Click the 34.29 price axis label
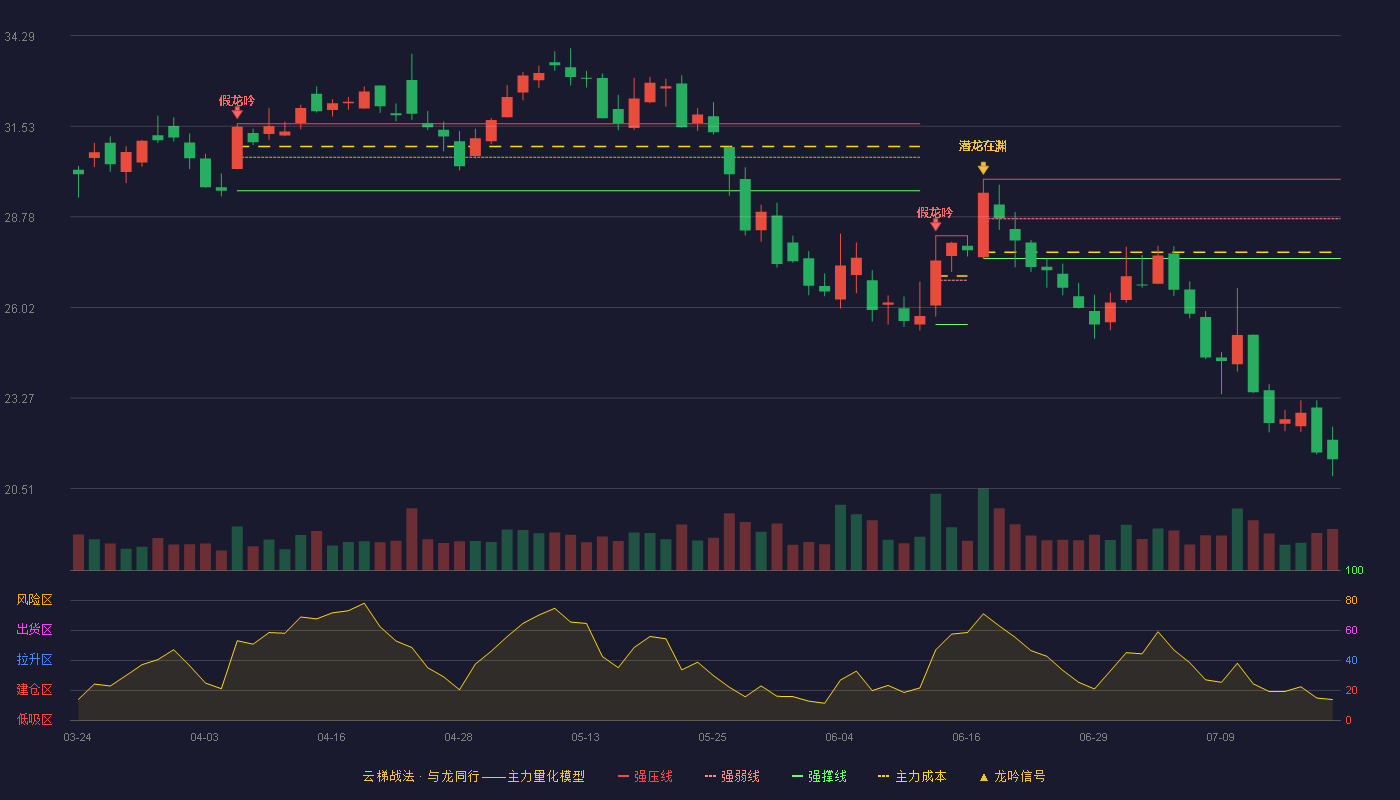The image size is (1400, 800). (19, 37)
